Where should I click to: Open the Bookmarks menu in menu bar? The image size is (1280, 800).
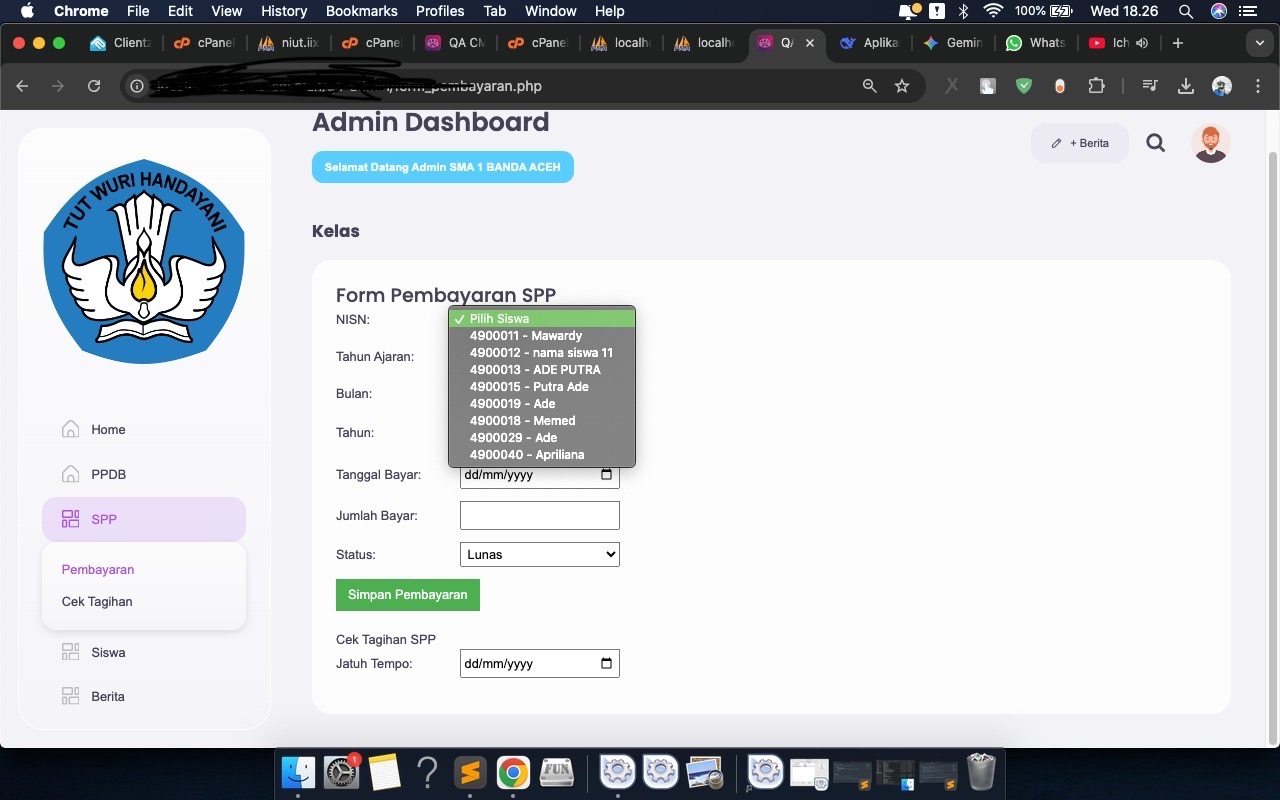[361, 11]
